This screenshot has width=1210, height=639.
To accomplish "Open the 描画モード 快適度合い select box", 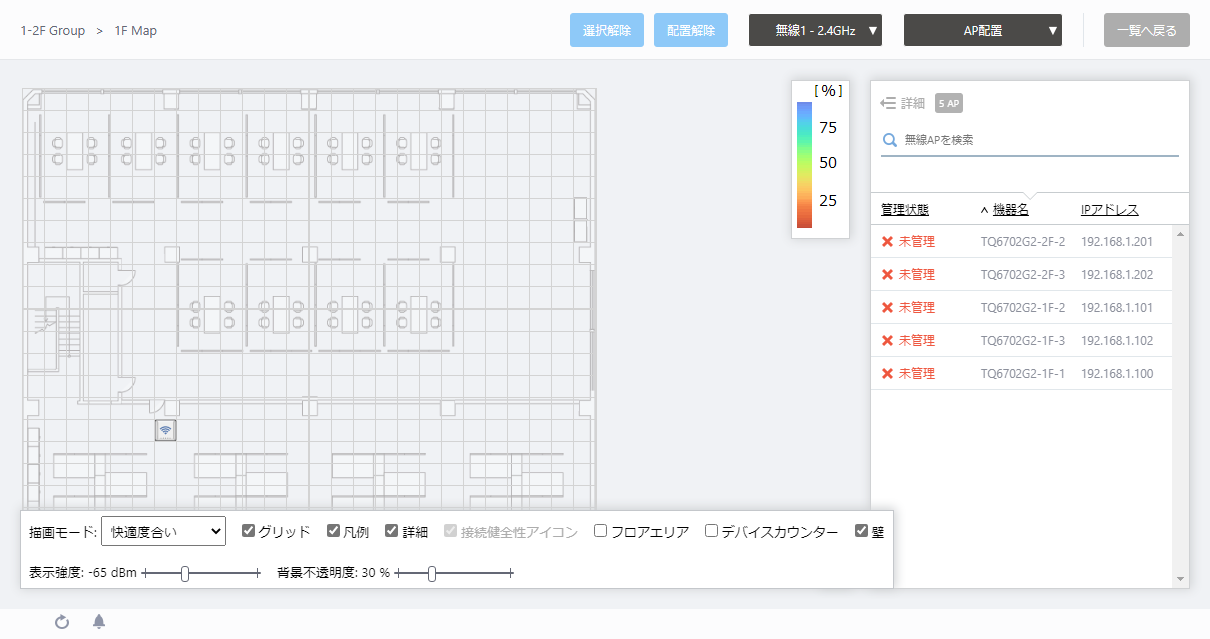I will click(x=164, y=532).
